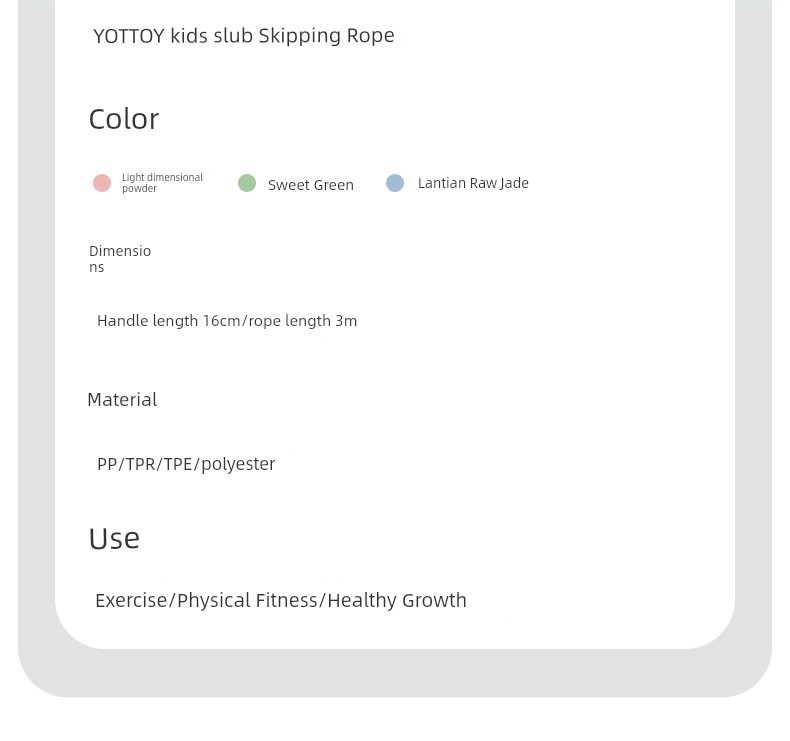Click the Use section heading
Image resolution: width=790 pixels, height=741 pixels.
click(x=114, y=538)
